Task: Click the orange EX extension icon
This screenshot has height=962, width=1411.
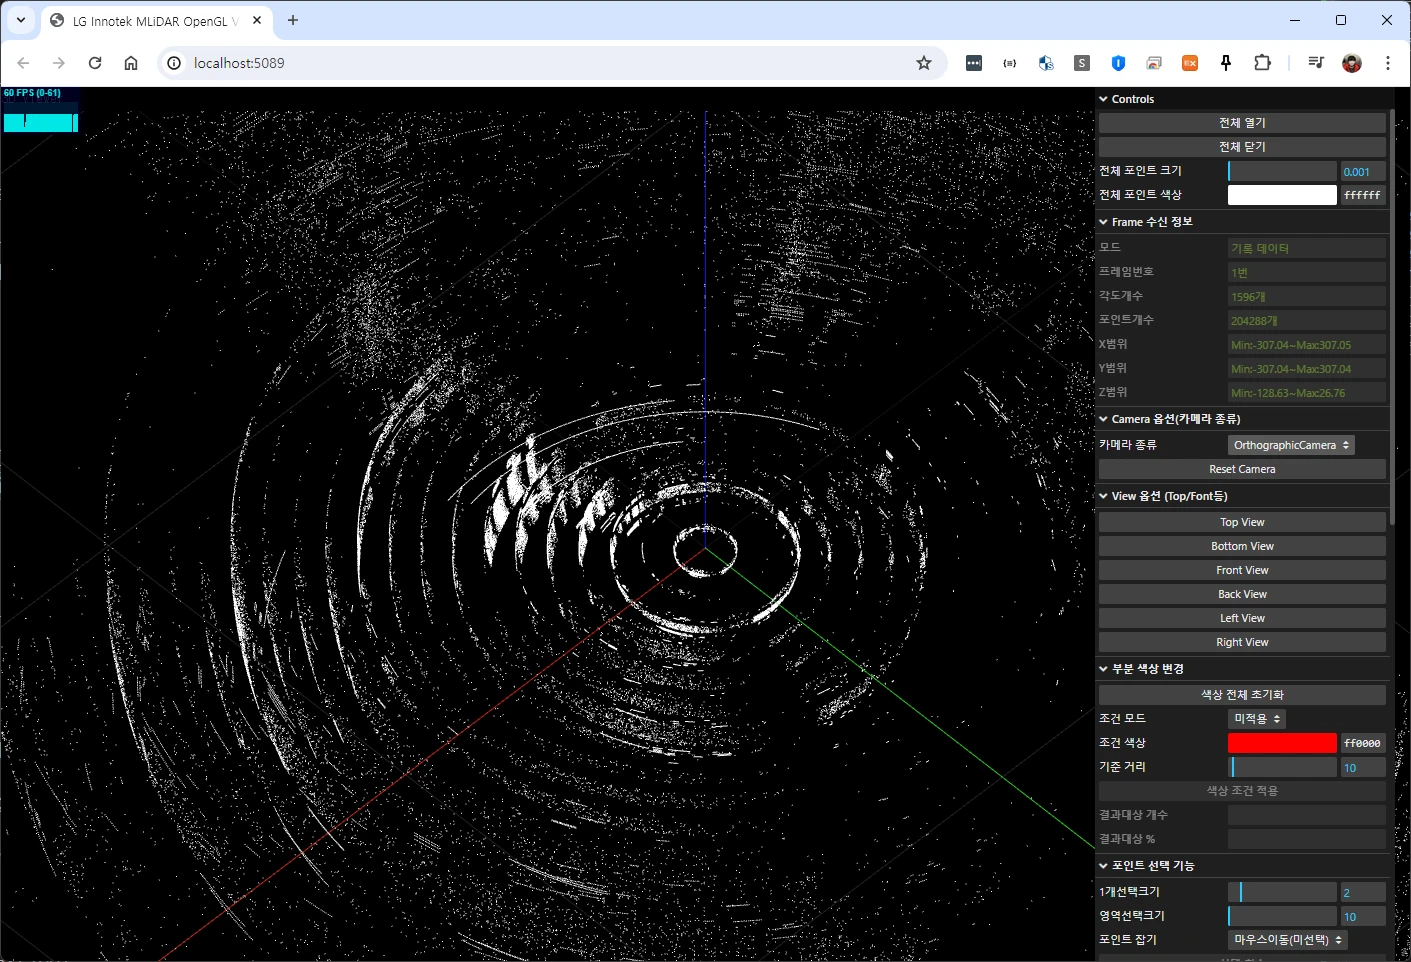Action: [1190, 63]
